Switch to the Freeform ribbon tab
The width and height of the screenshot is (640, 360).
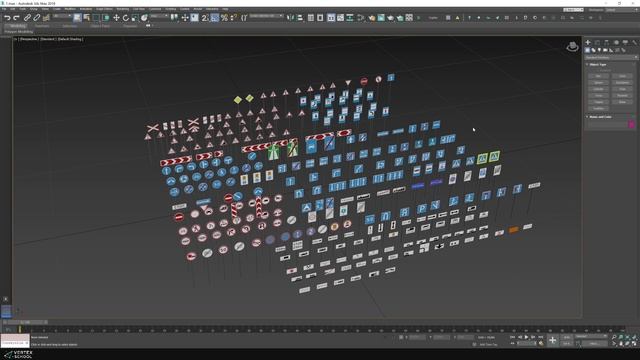42,26
